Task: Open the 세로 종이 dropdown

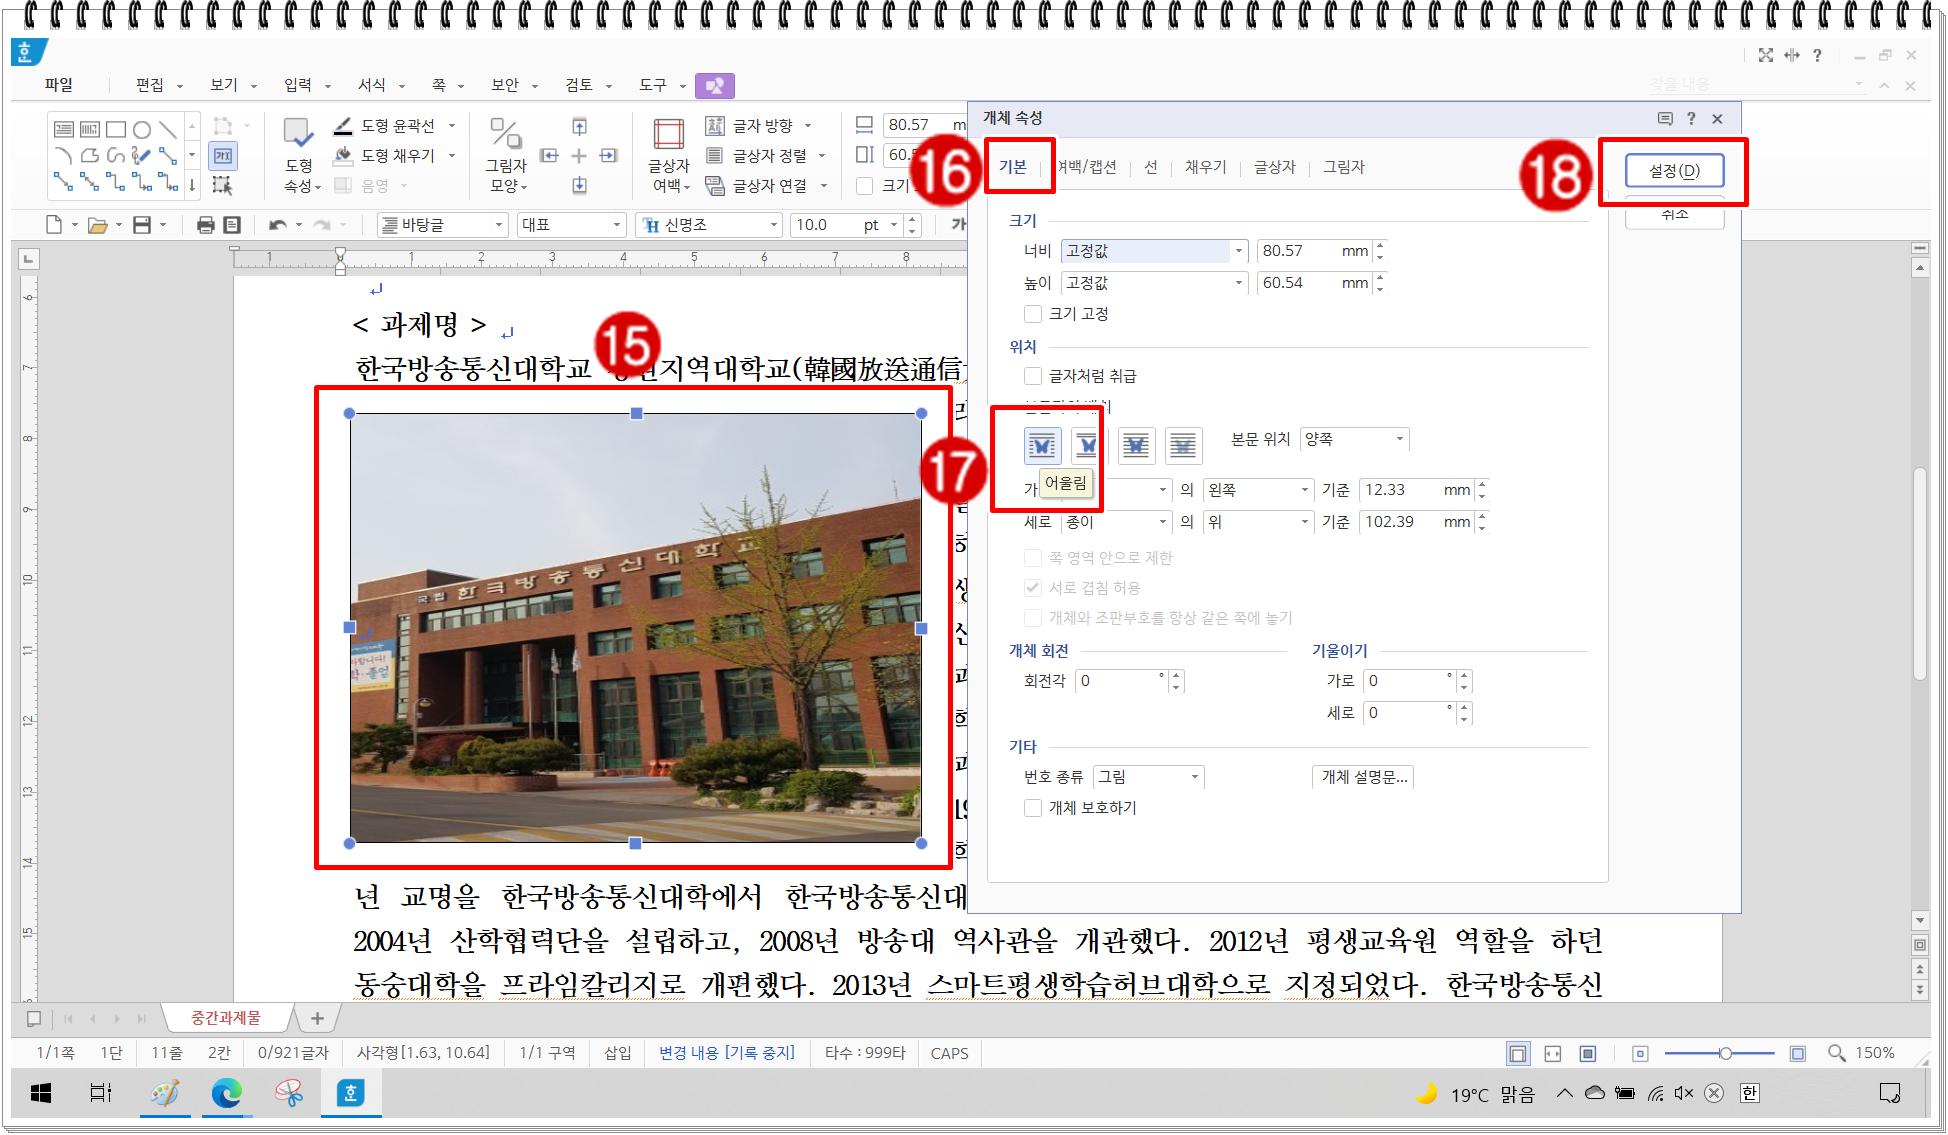Action: click(1116, 522)
